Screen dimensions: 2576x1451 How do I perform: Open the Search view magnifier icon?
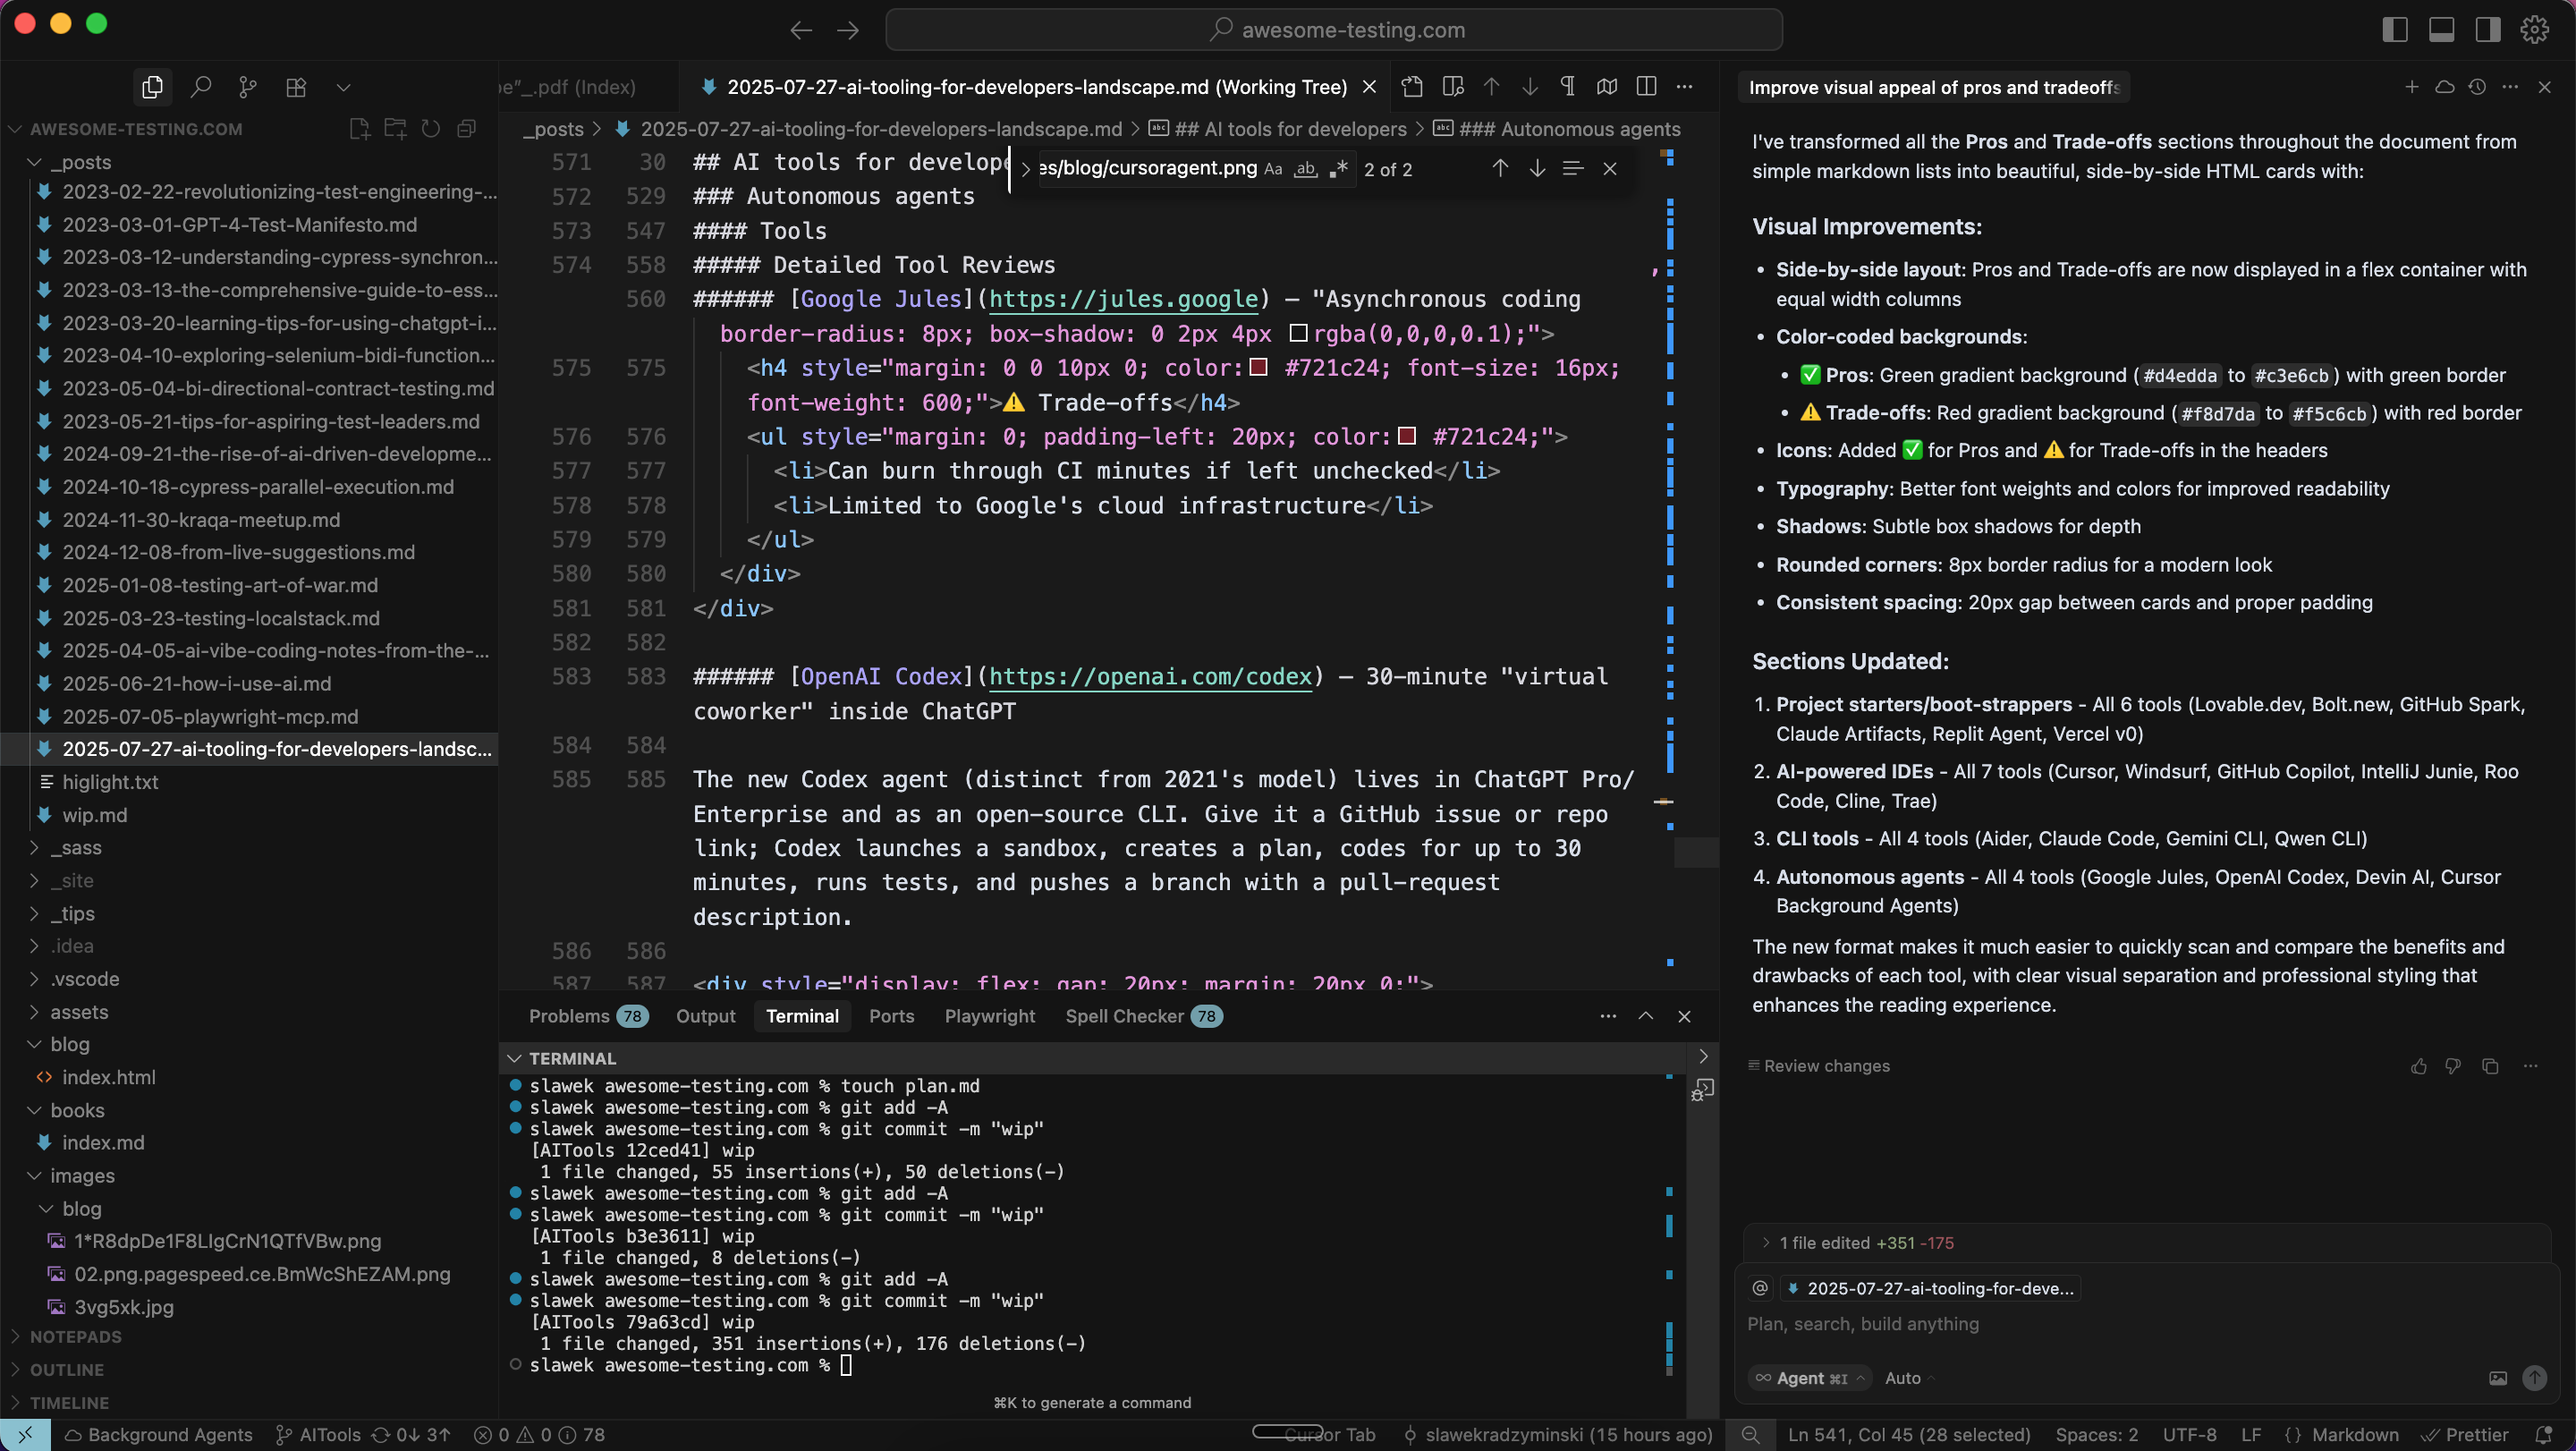200,87
